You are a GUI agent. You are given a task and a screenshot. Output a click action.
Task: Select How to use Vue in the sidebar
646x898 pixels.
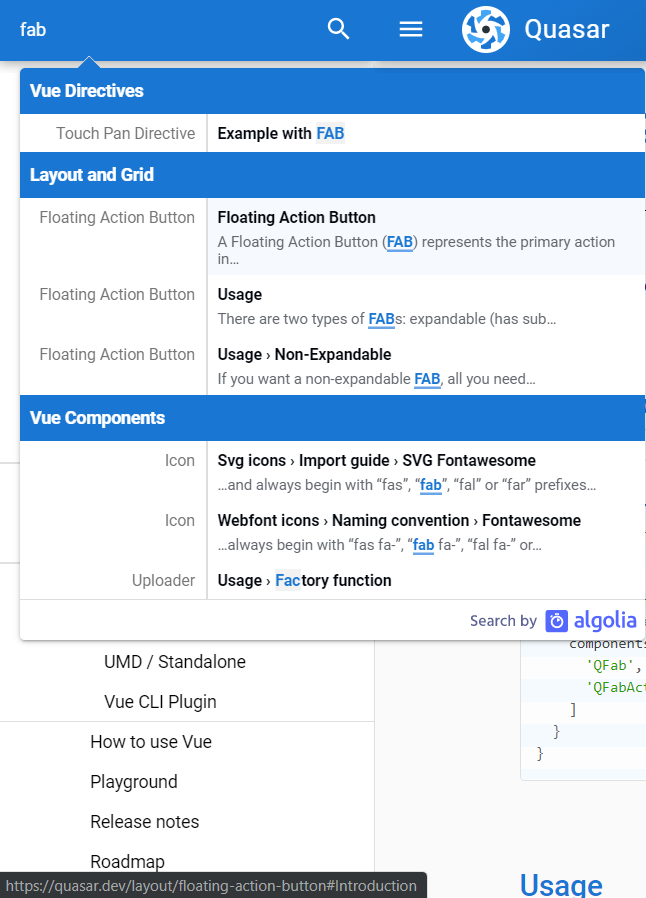(150, 742)
